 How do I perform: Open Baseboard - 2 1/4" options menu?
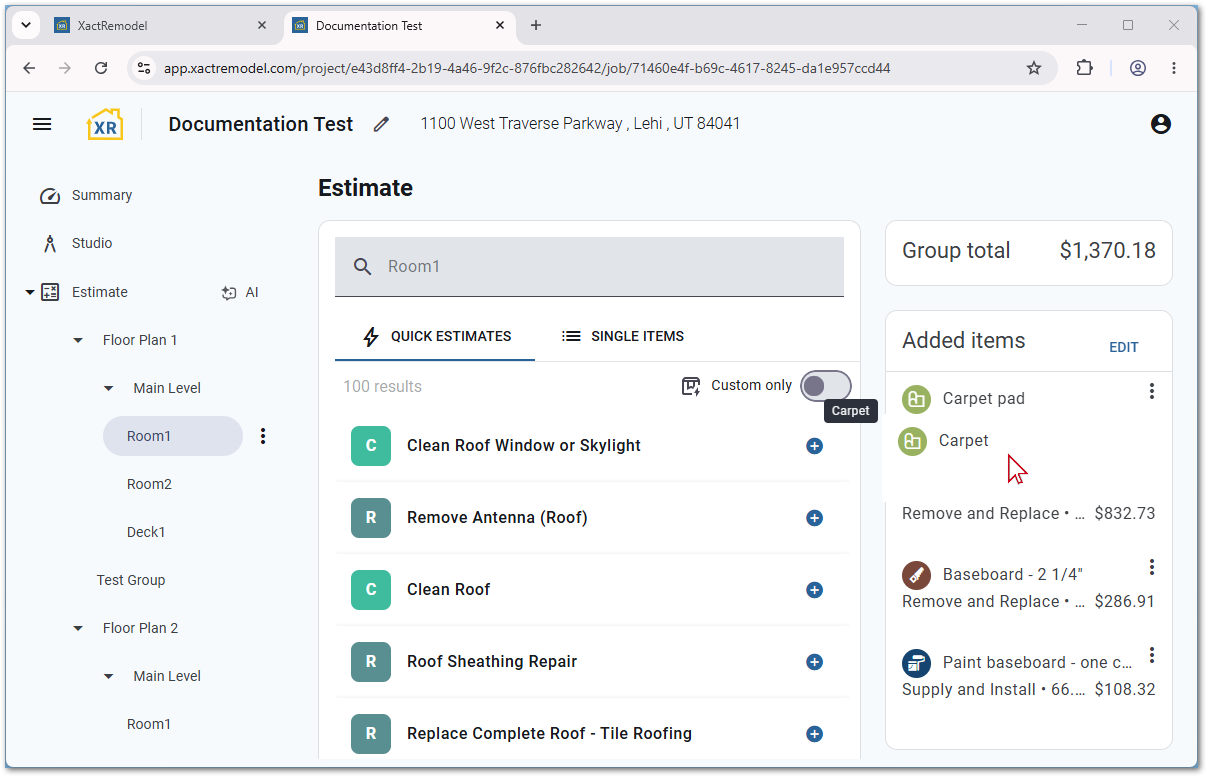pos(1152,567)
